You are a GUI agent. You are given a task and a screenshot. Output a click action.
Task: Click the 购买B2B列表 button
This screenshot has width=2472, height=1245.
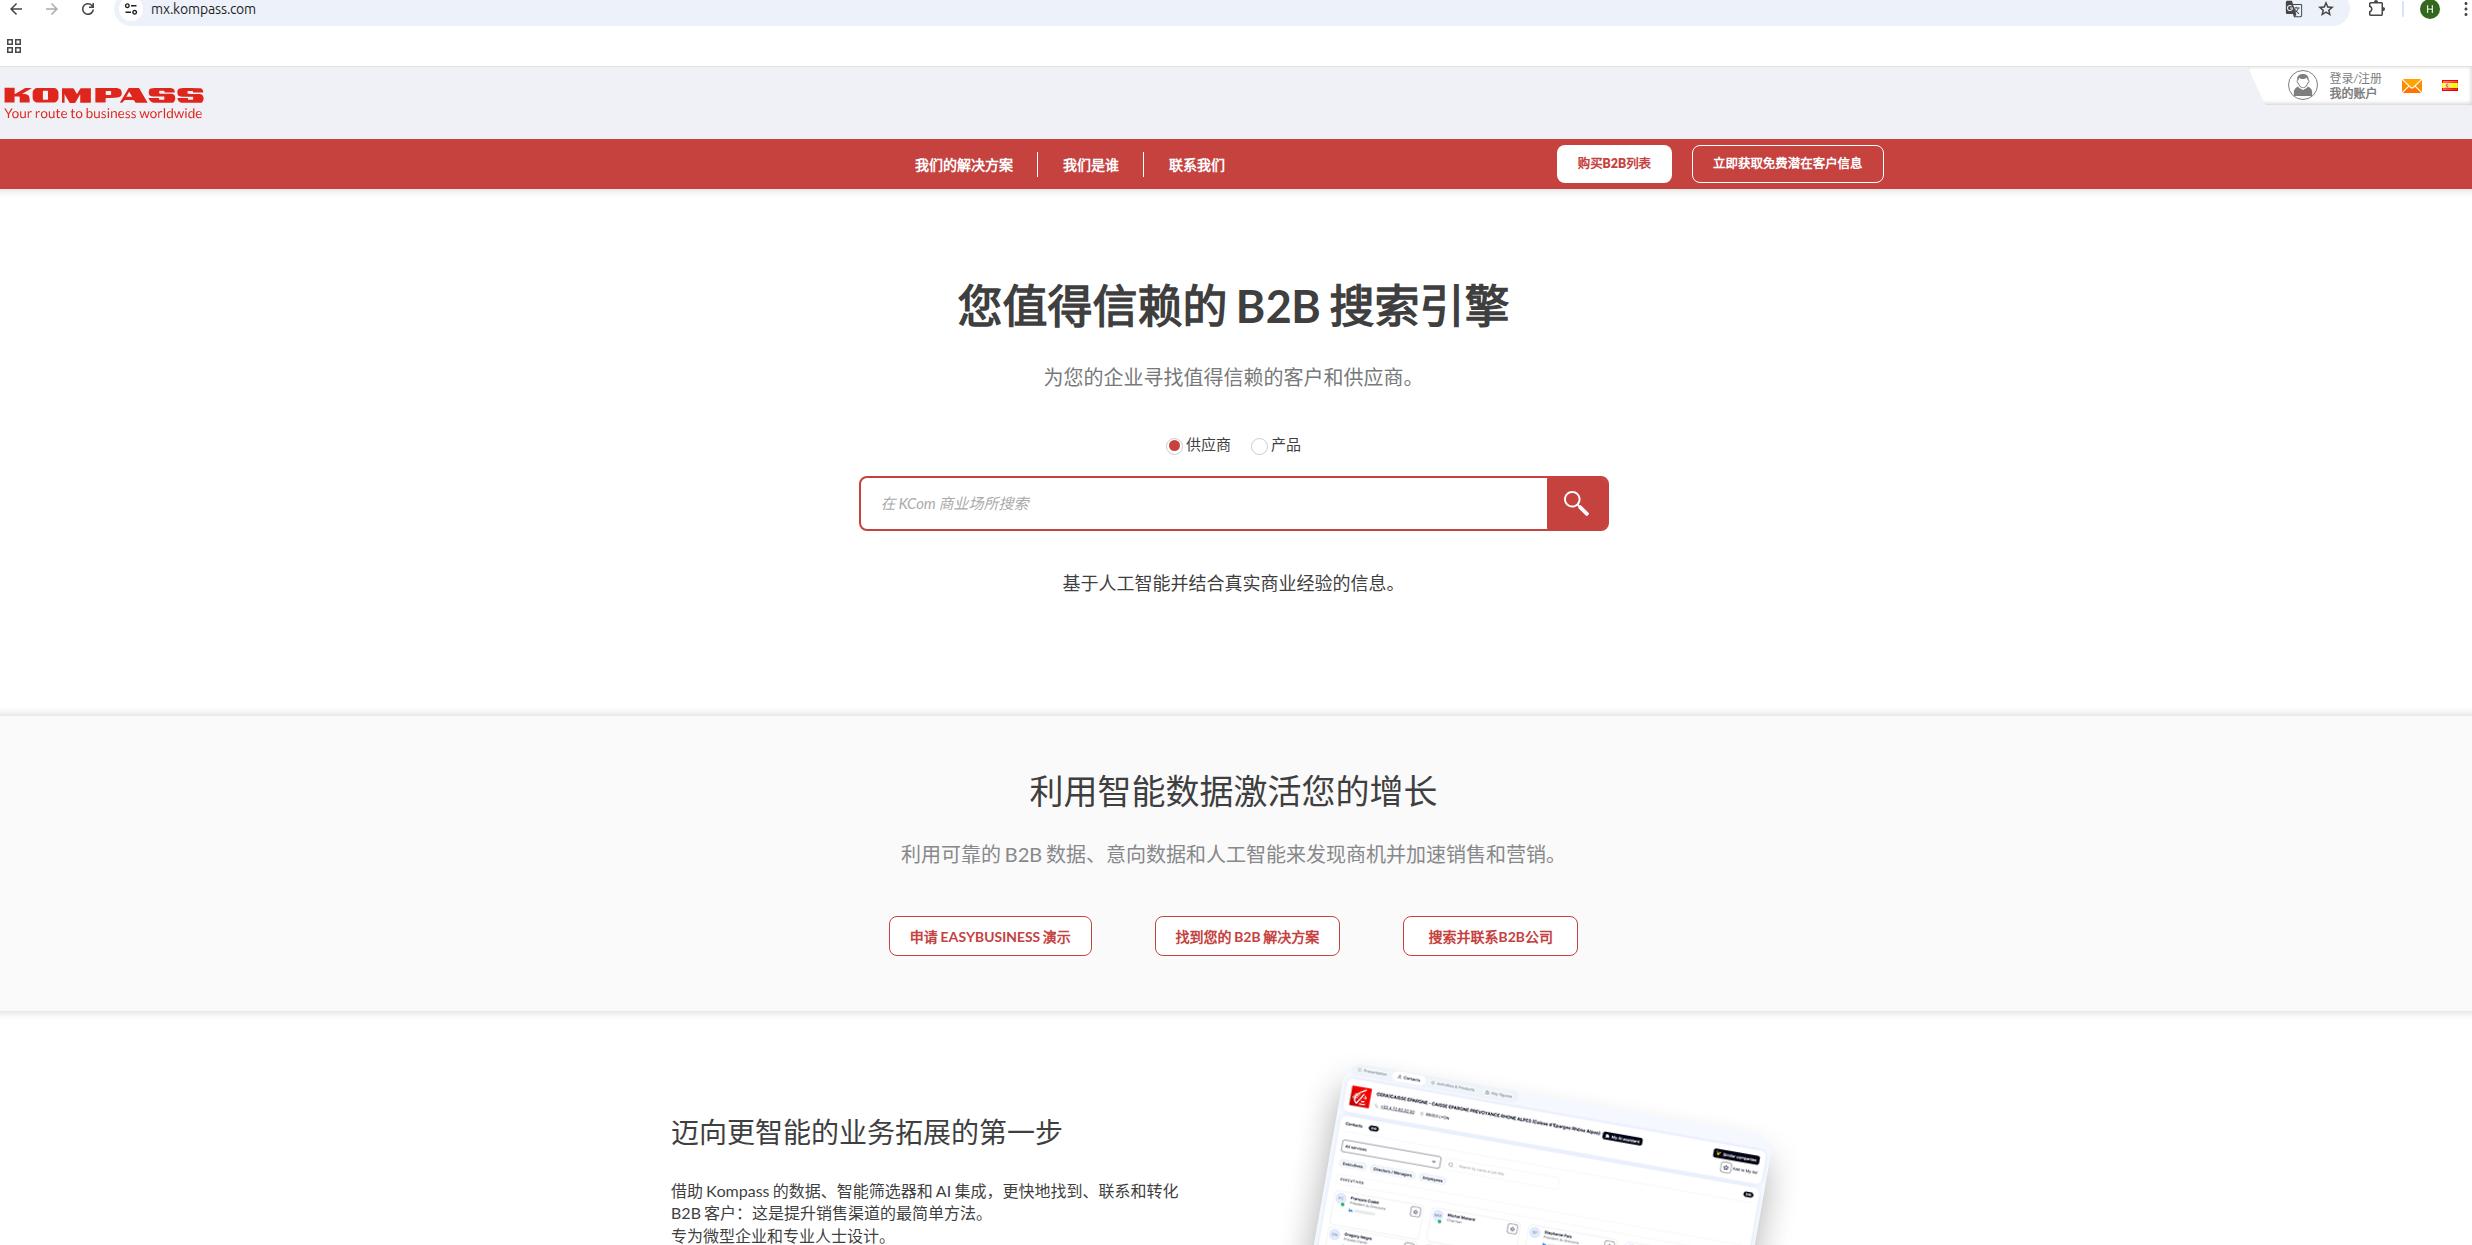point(1614,164)
